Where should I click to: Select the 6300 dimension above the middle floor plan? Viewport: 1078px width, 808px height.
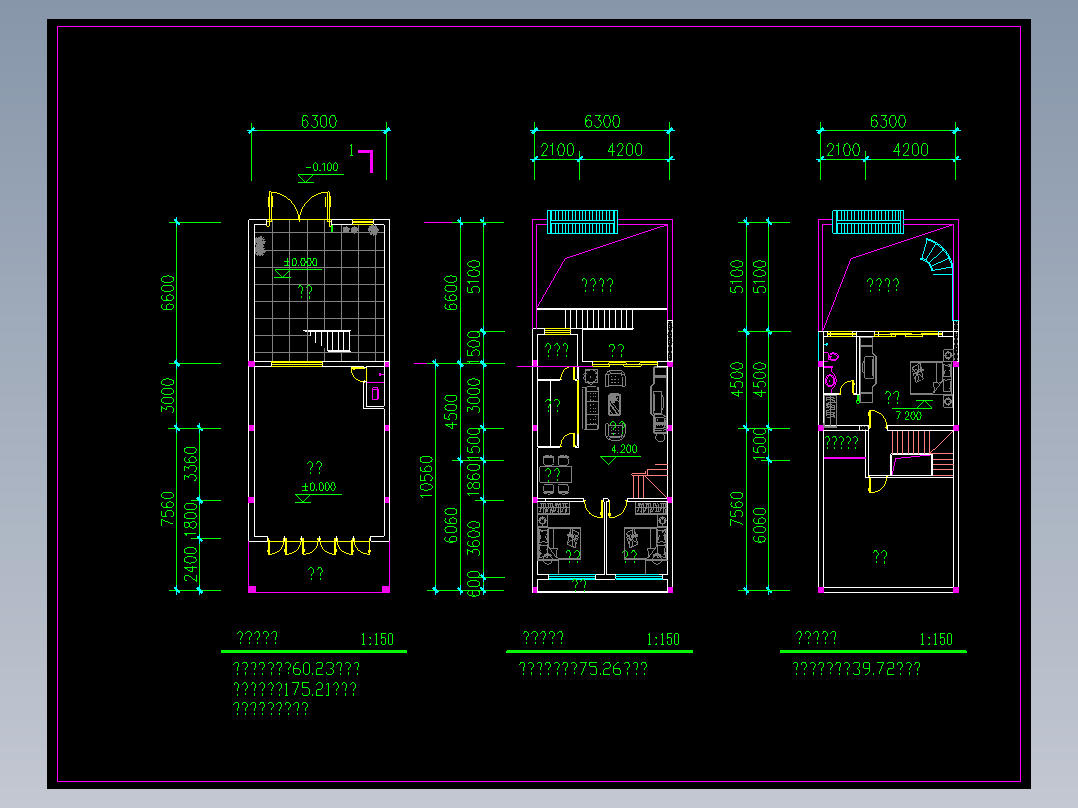pos(602,122)
